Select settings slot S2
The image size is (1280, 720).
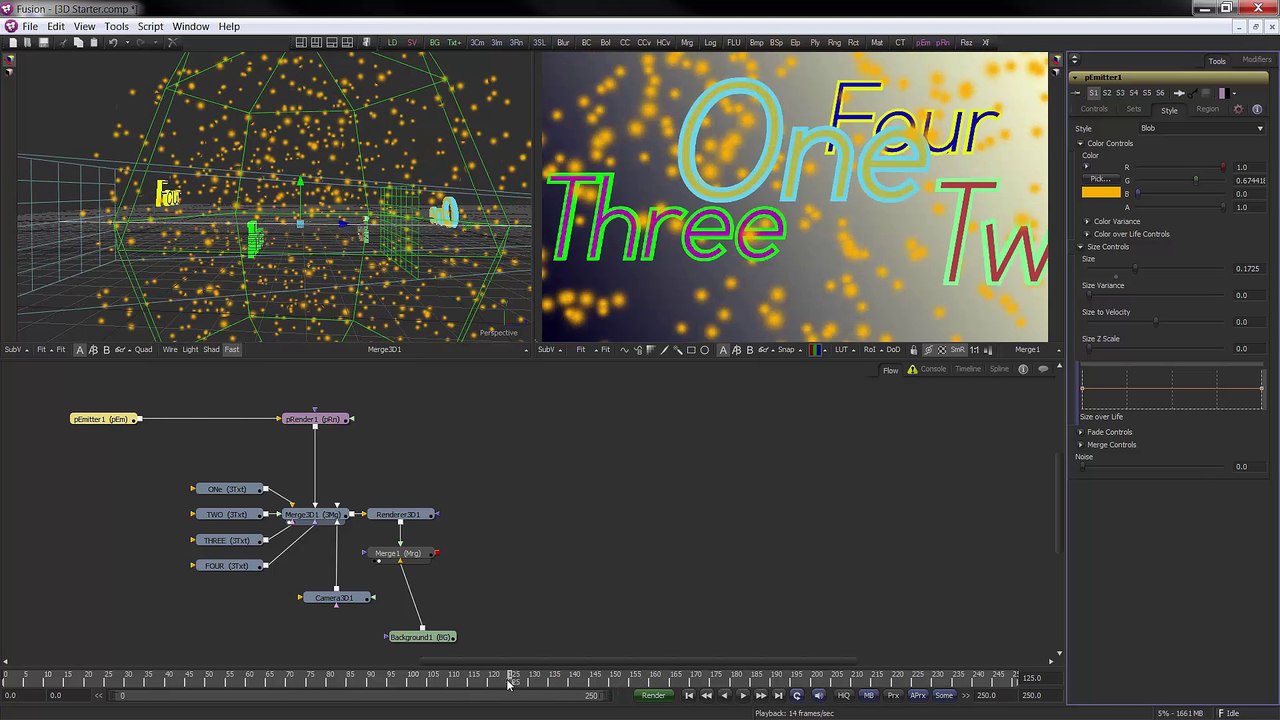1106,93
